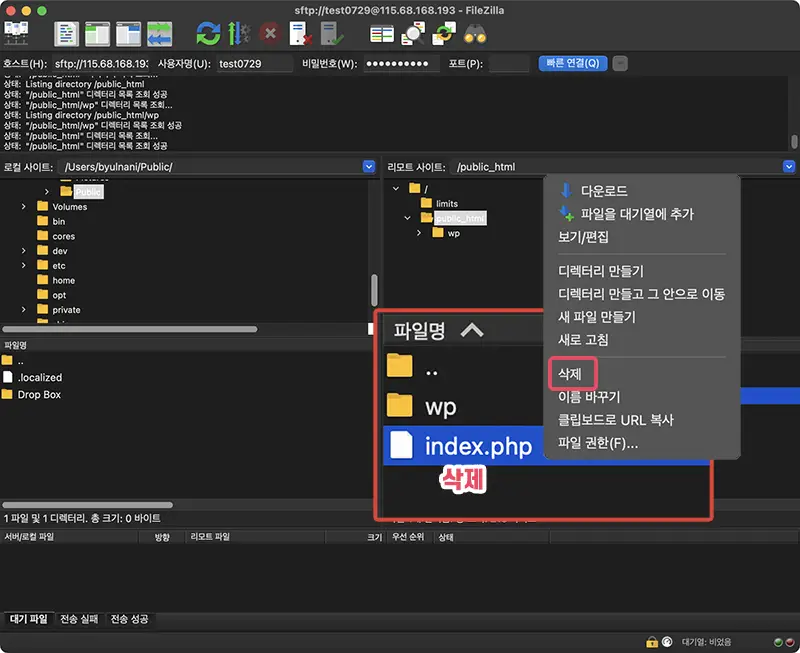Expand the wp folder in remote tree
Image resolution: width=800 pixels, height=653 pixels.
419,233
